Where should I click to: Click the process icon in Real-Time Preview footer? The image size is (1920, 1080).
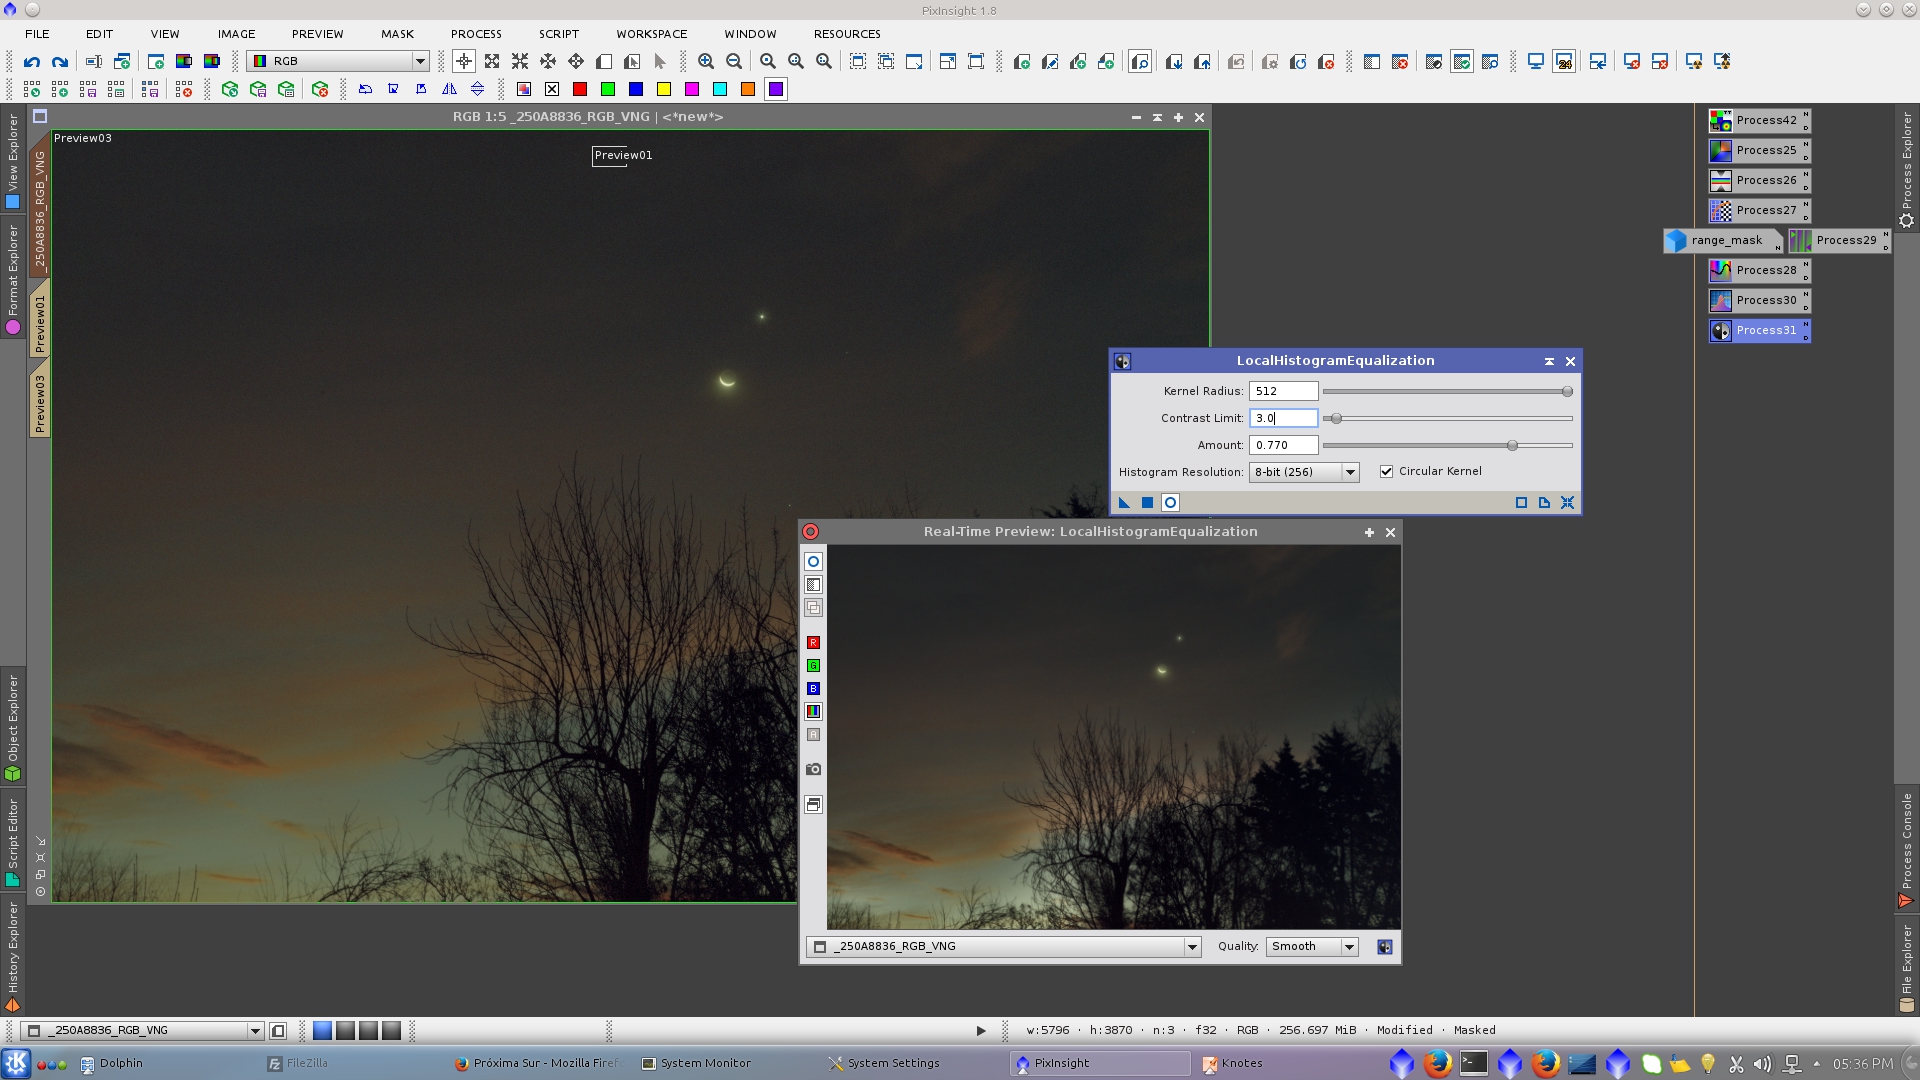tap(1385, 947)
